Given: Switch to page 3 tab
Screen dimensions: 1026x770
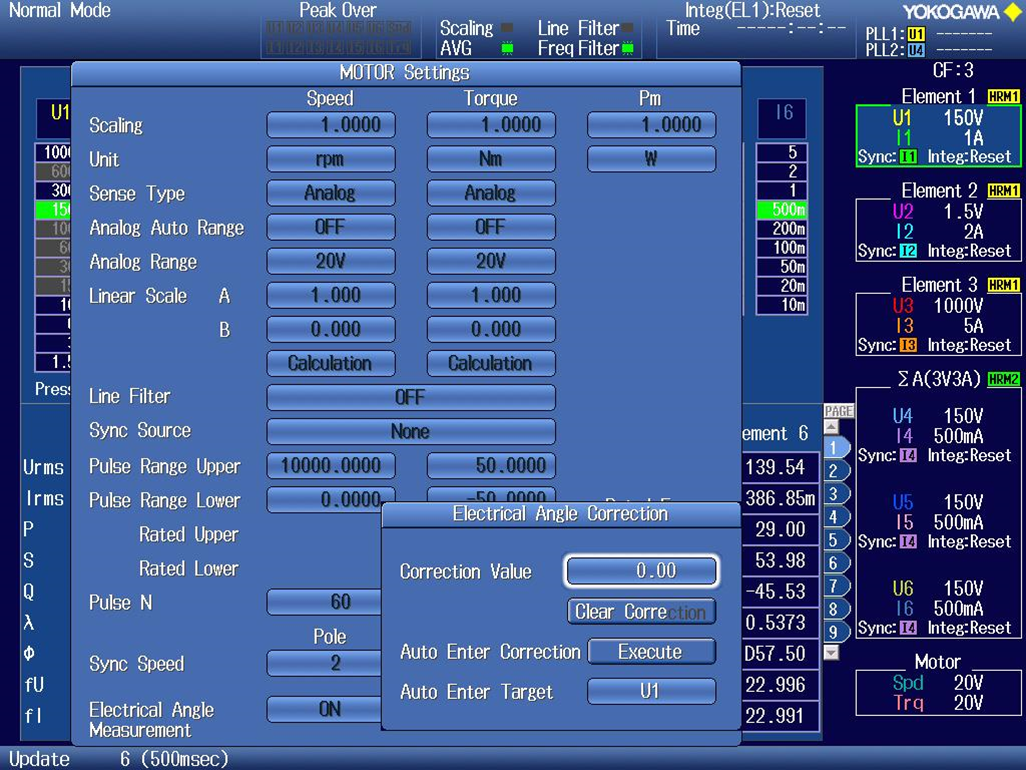Looking at the screenshot, I should [x=835, y=494].
